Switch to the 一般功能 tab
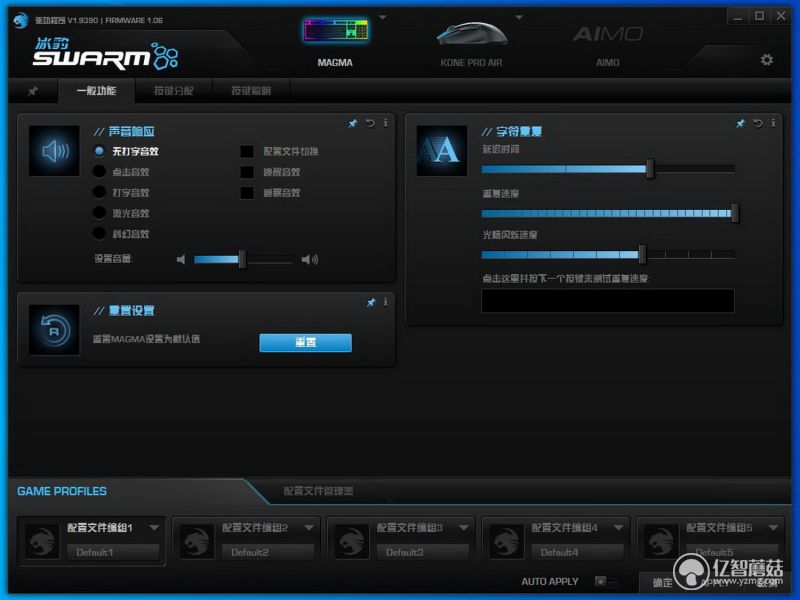Image resolution: width=800 pixels, height=600 pixels. (96, 91)
